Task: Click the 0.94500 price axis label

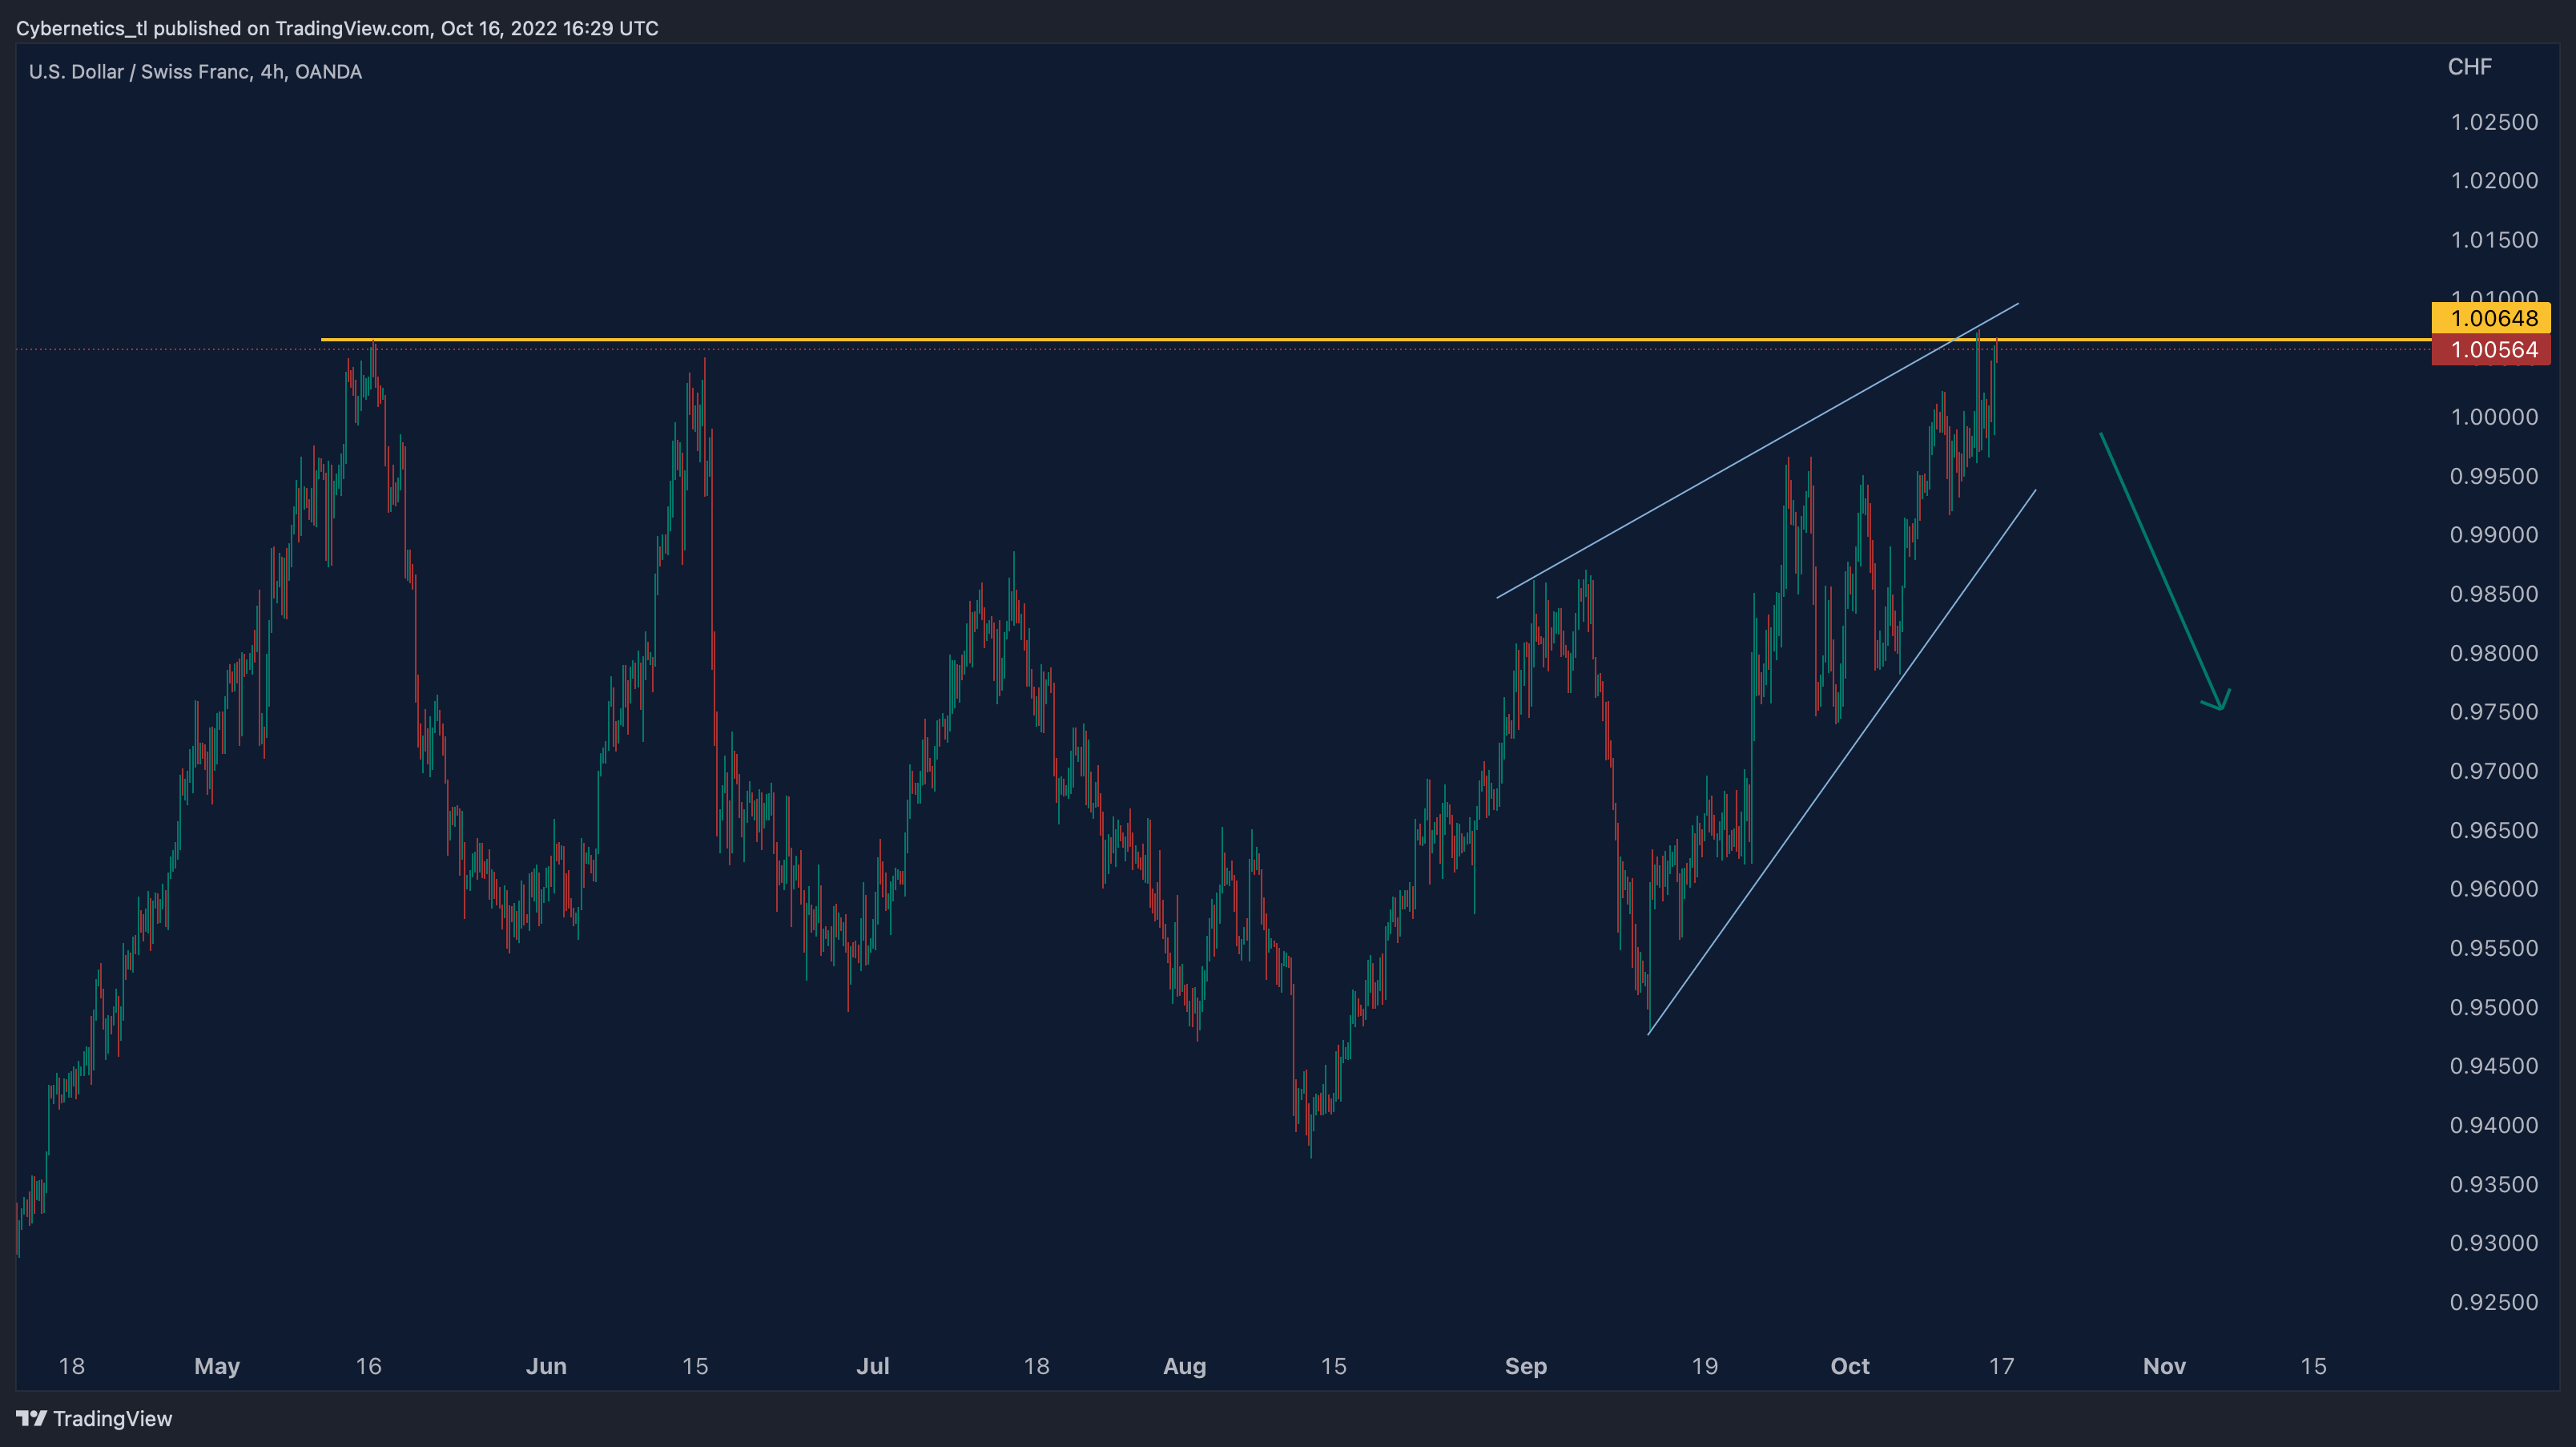Action: click(2494, 1066)
